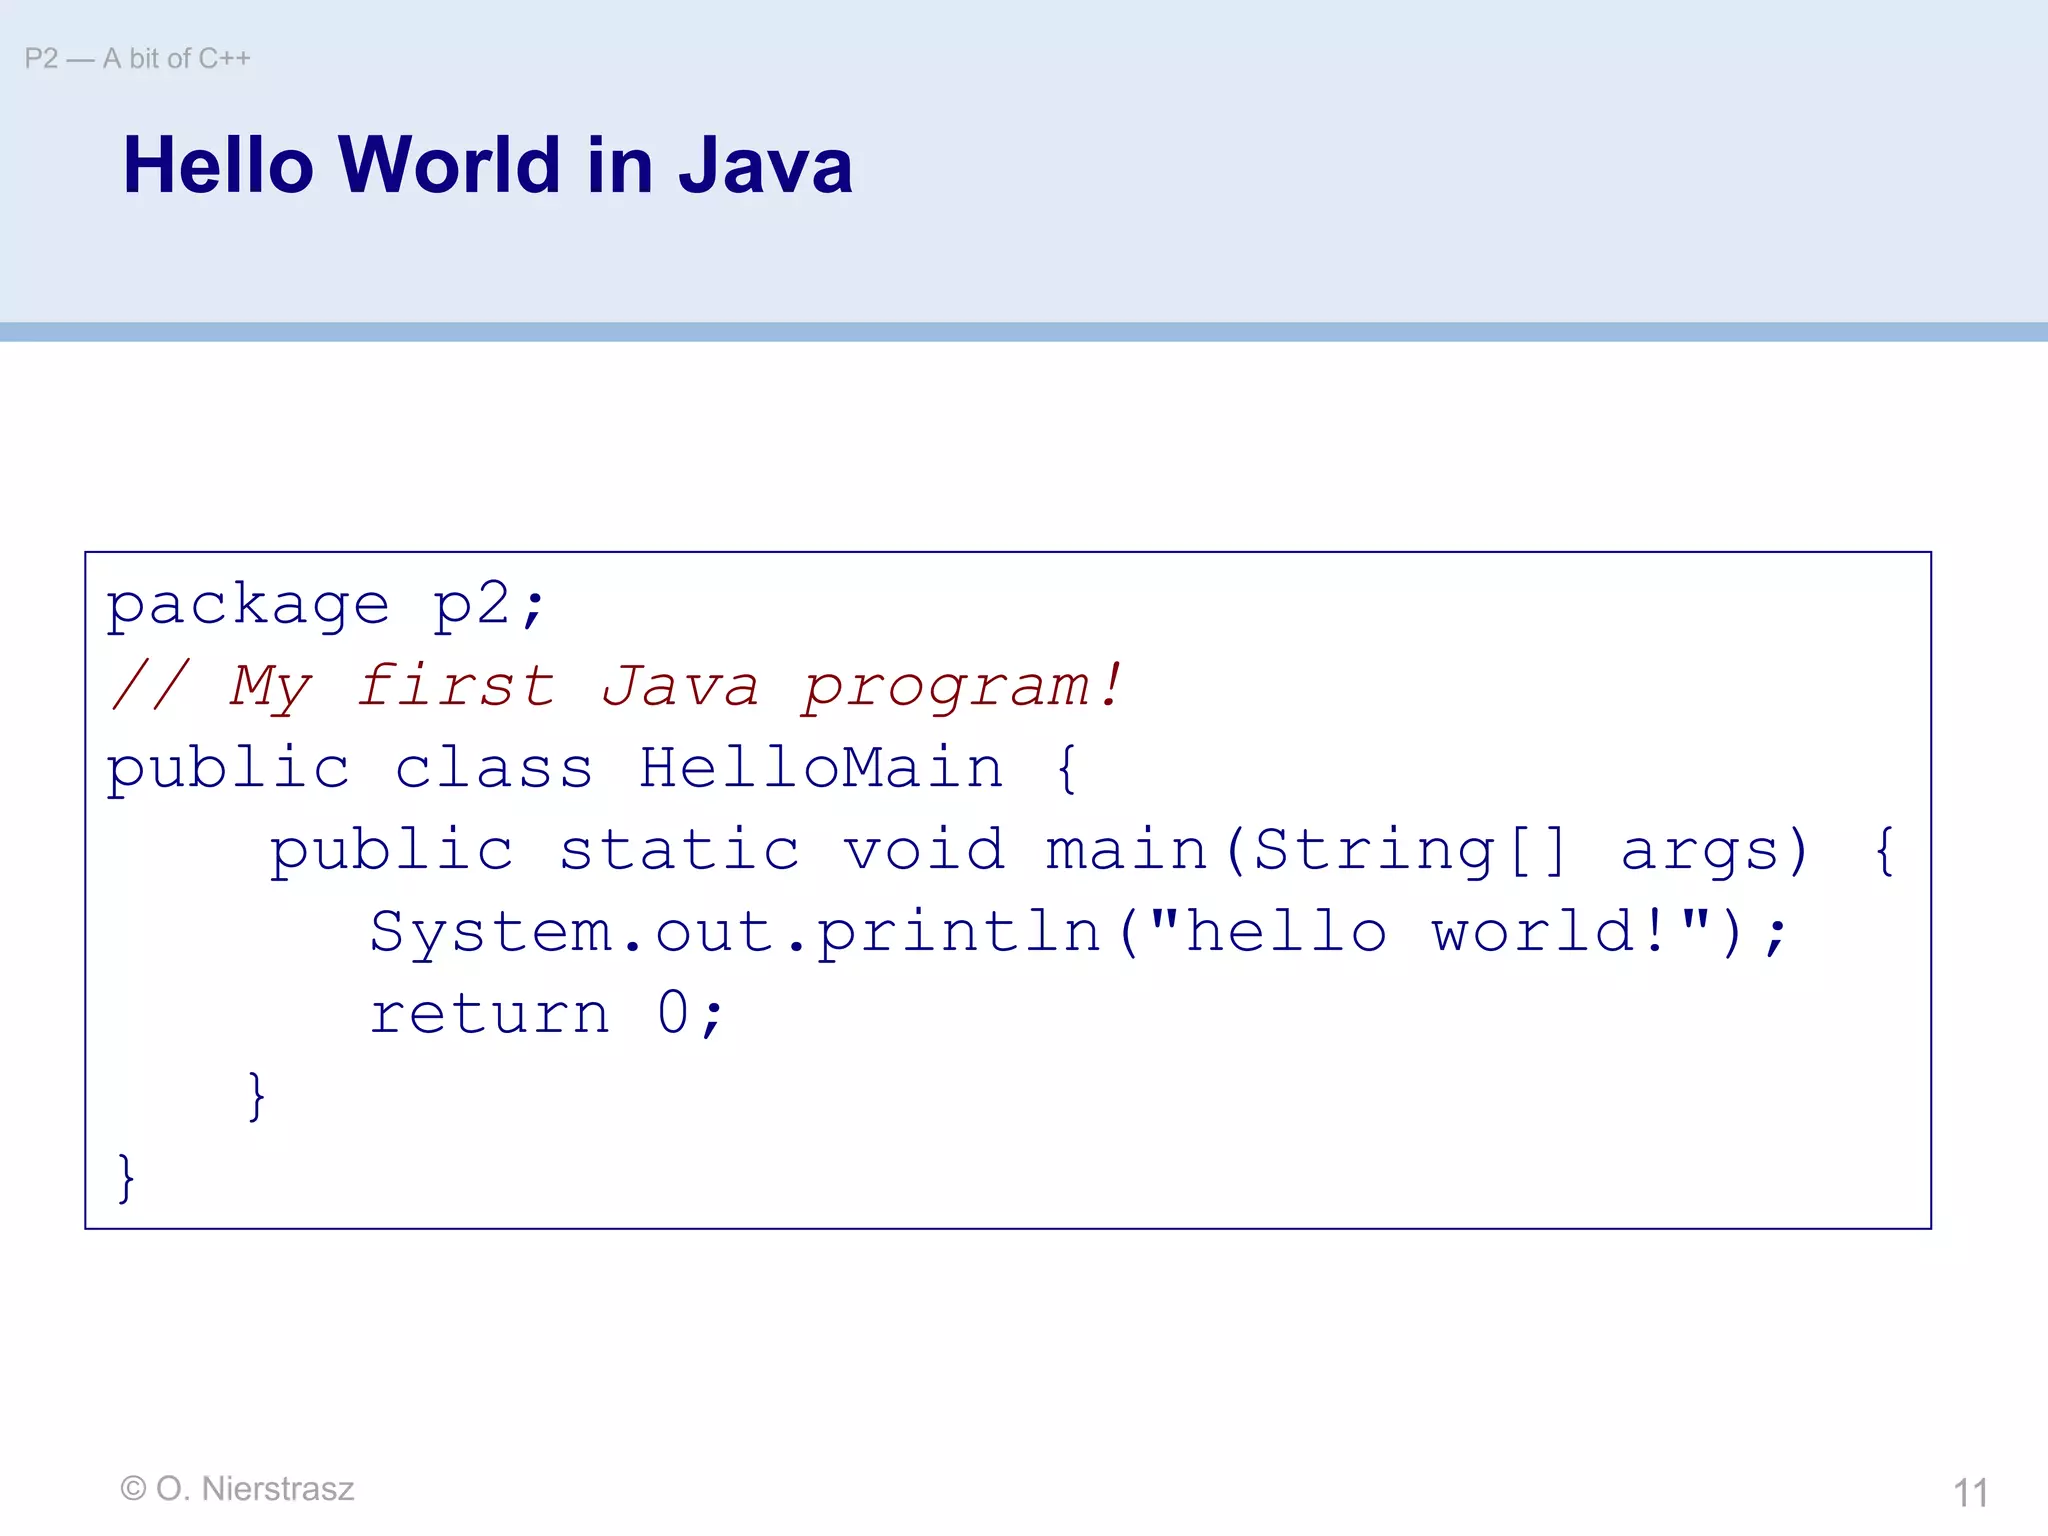Click the comment '// My first Java program!'

[617, 687]
